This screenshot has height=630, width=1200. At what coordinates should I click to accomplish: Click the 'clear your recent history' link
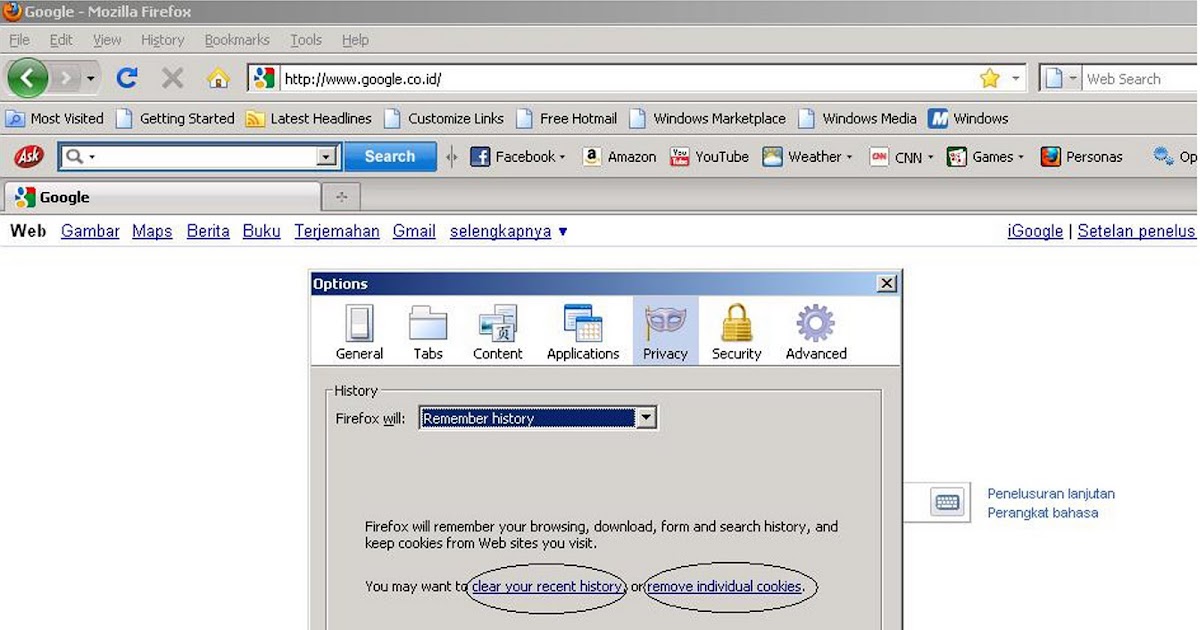coord(546,586)
